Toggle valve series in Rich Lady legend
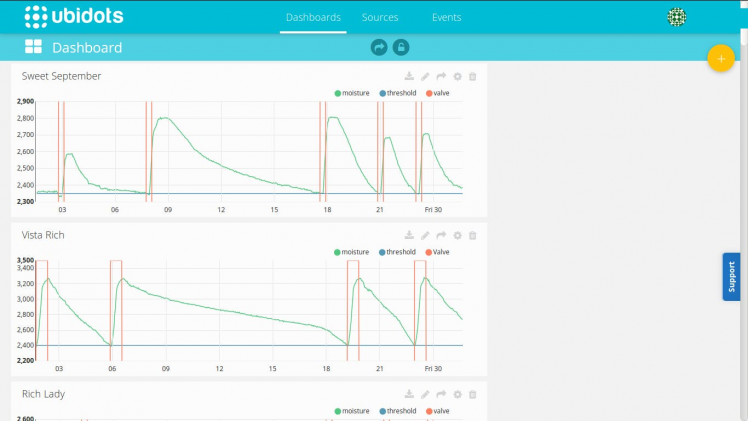This screenshot has height=421, width=748. click(437, 411)
